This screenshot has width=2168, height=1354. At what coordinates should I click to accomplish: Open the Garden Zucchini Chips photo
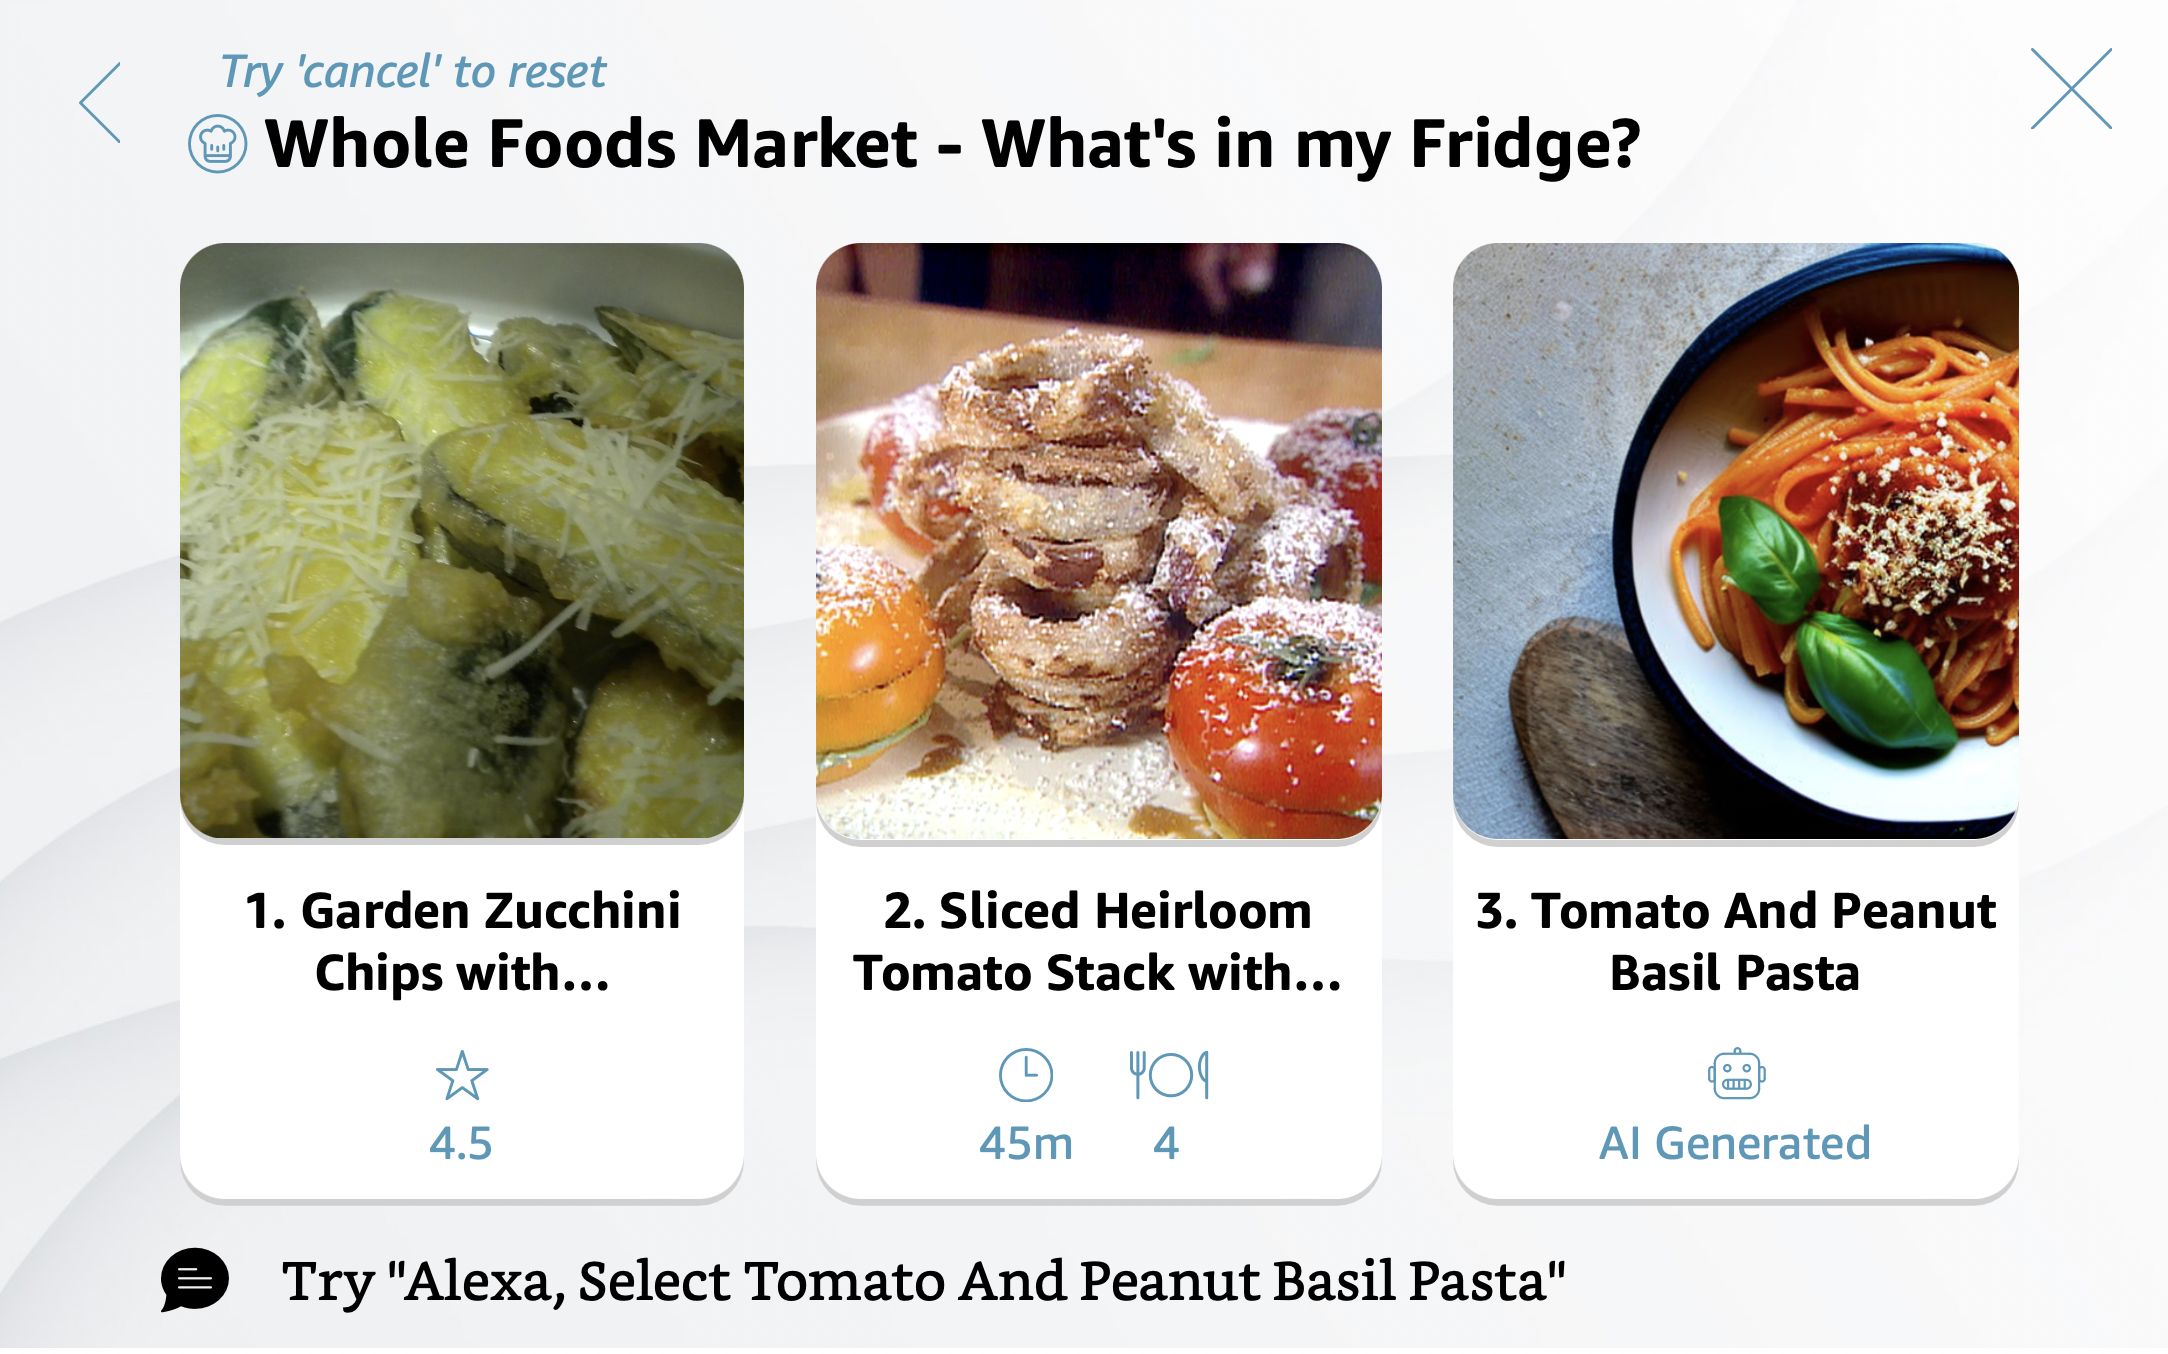(462, 540)
